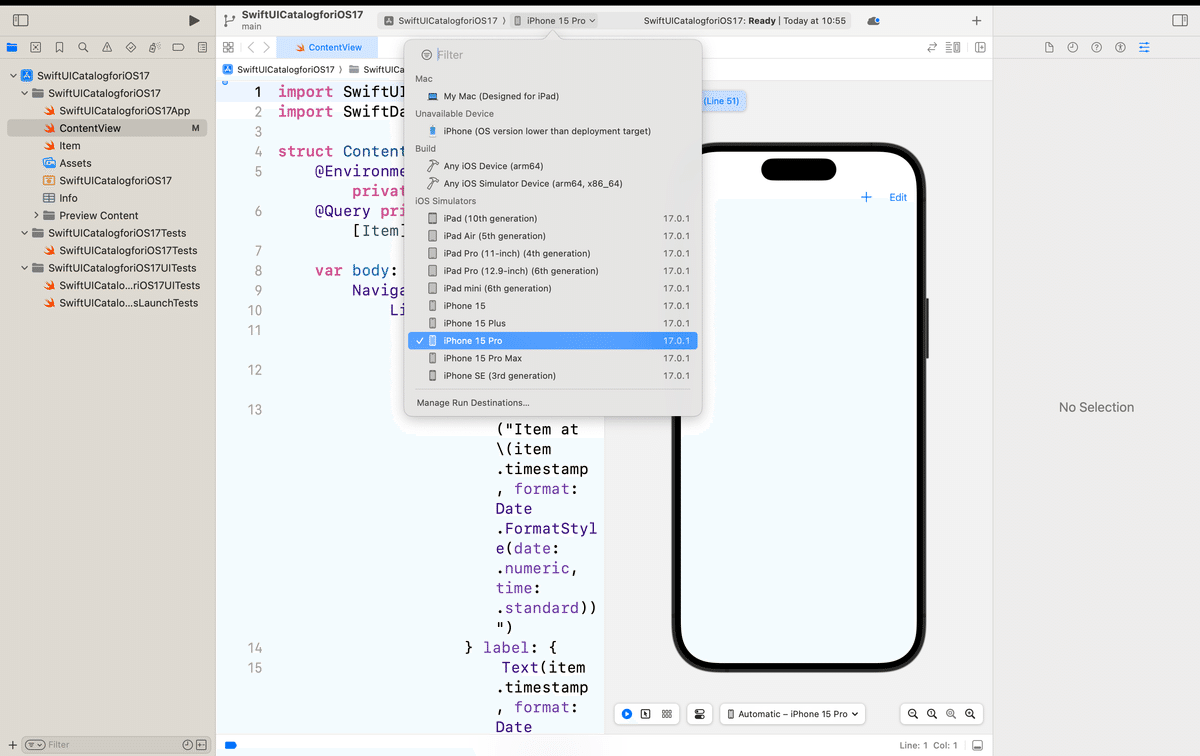Viewport: 1200px width, 756px height.
Task: Collapse the SwiftUICatalogforiOS17UITests group
Action: [x=24, y=268]
